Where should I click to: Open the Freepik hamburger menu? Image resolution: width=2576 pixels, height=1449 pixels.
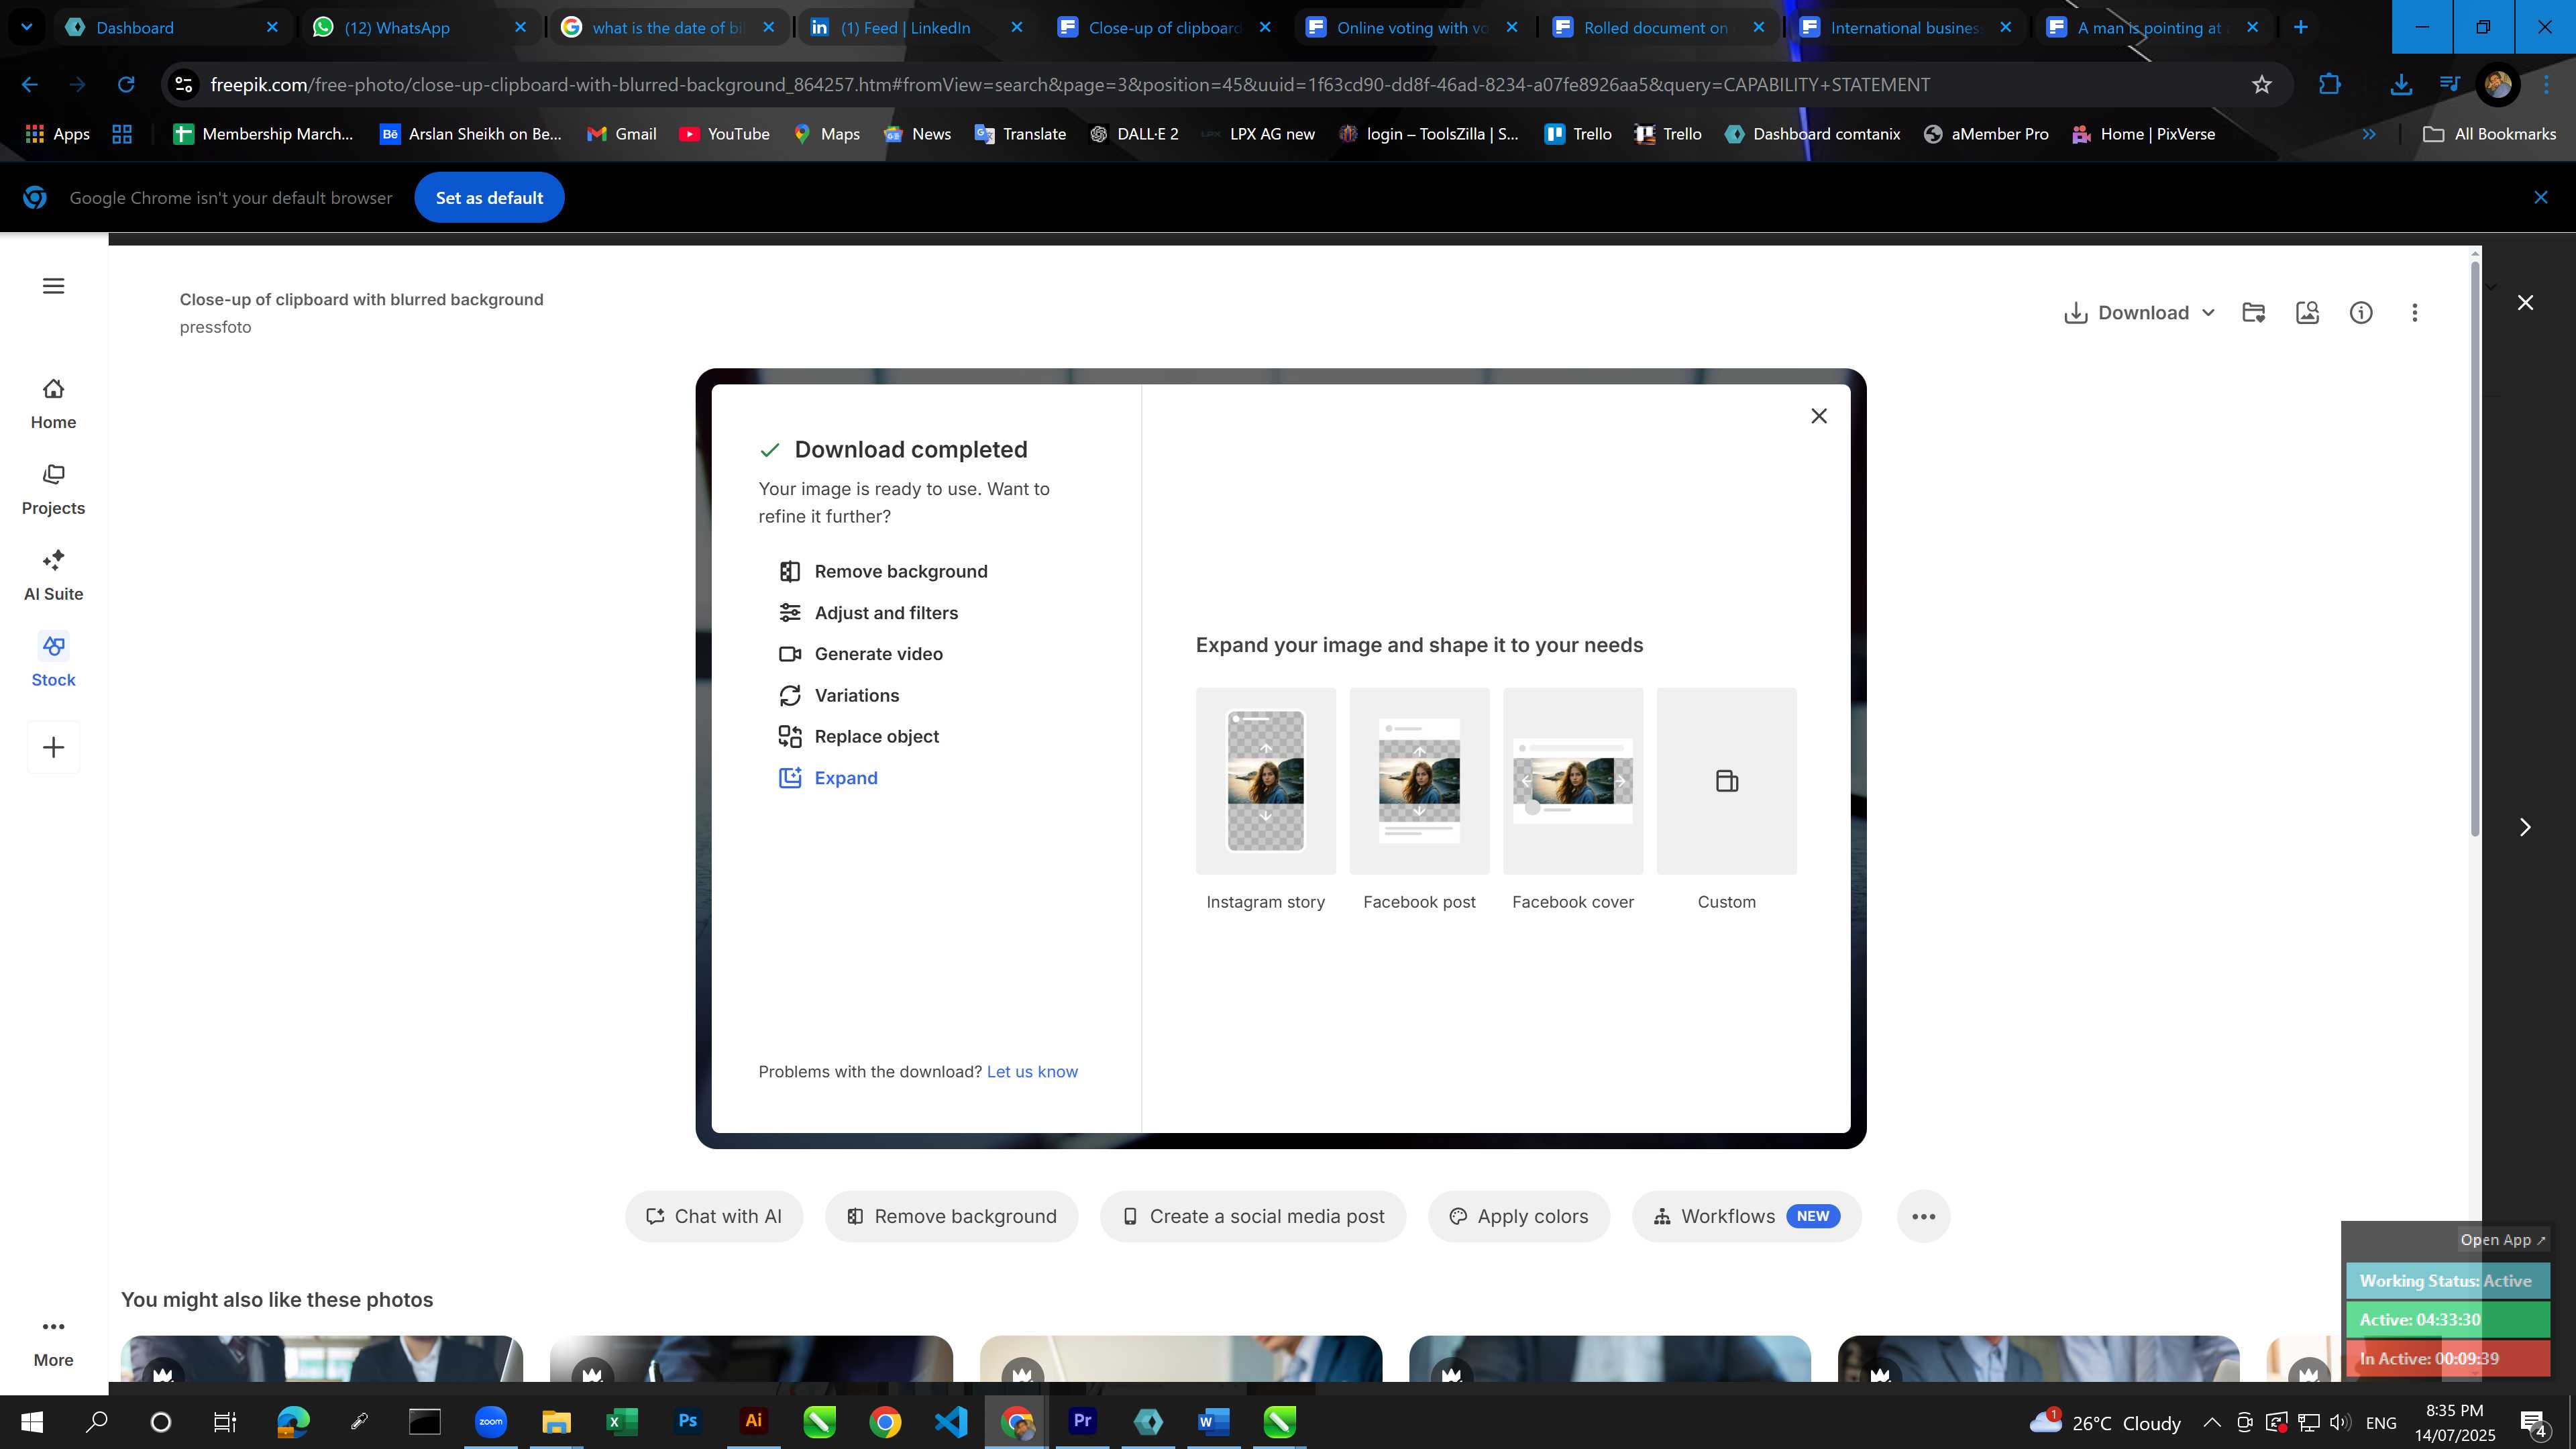54,286
